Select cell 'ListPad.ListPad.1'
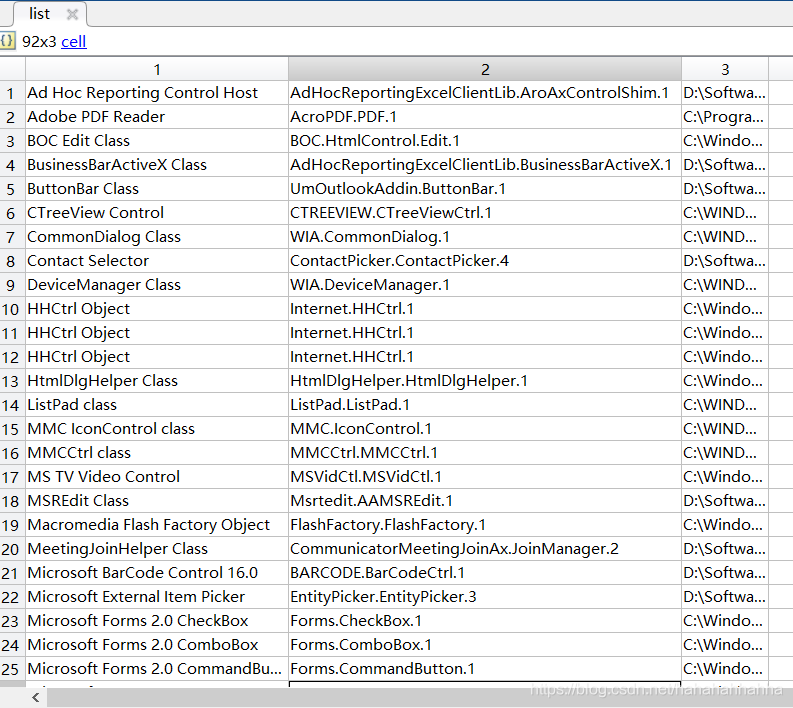 coord(485,405)
